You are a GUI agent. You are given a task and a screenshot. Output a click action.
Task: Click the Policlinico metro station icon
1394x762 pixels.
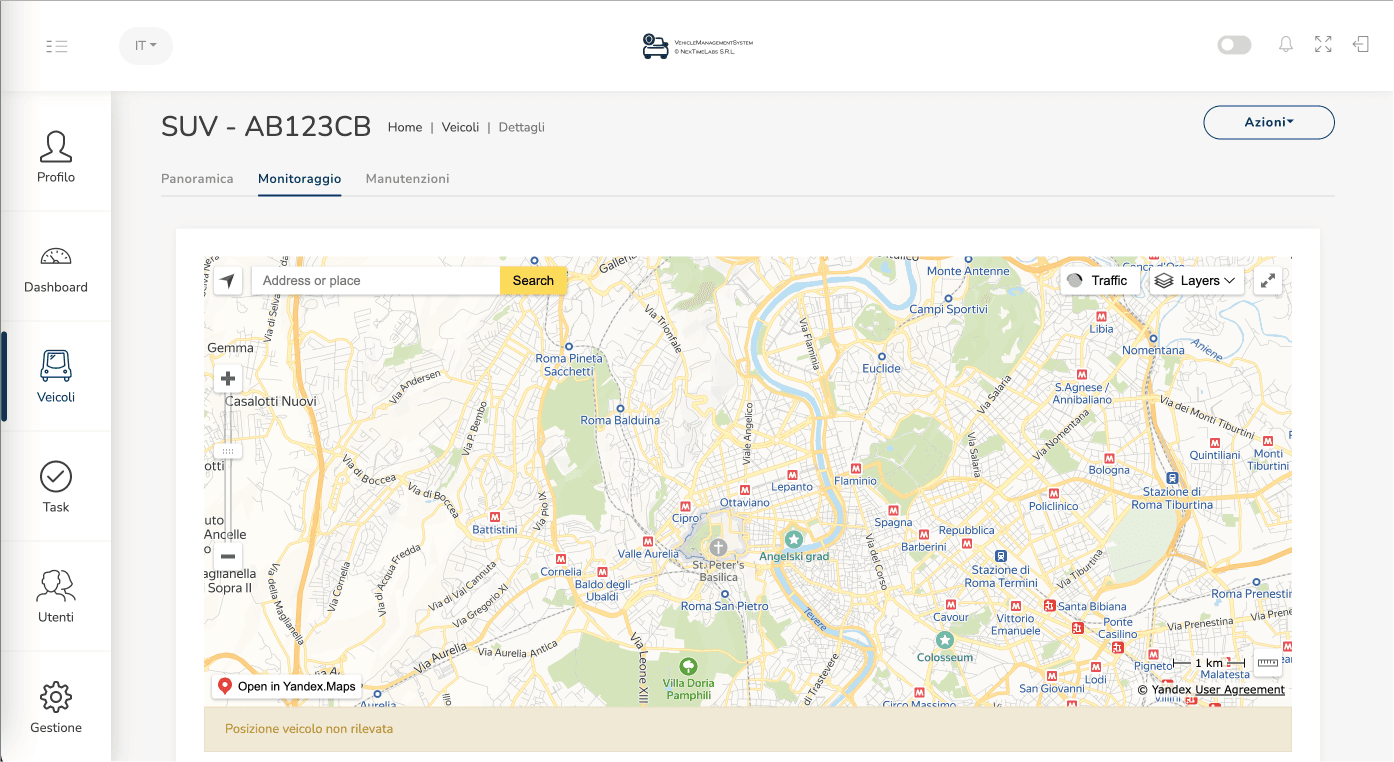tap(1053, 493)
